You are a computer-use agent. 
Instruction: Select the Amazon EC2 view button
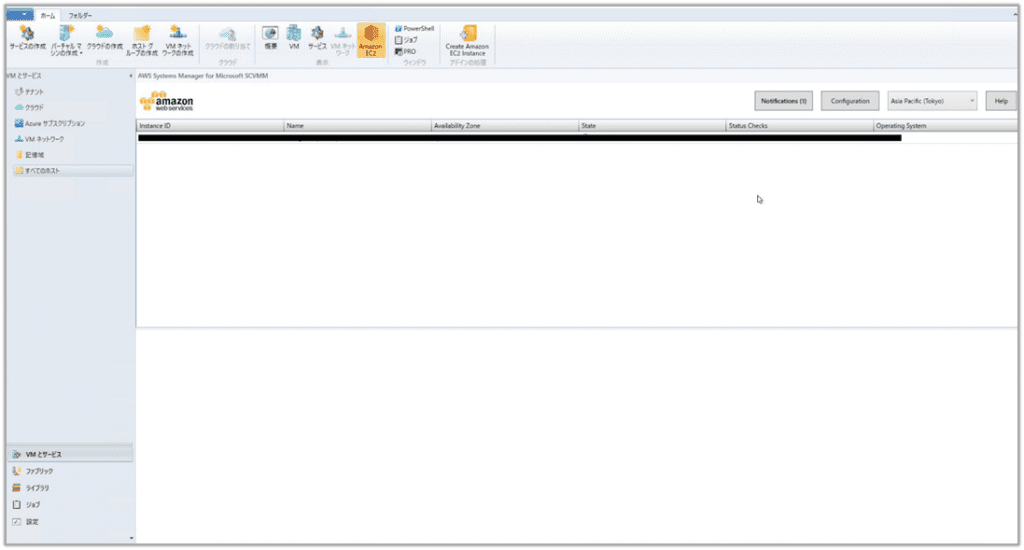click(x=371, y=40)
